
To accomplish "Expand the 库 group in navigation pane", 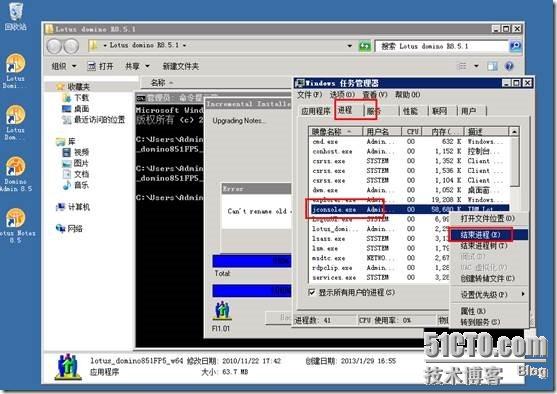I will (66, 141).
